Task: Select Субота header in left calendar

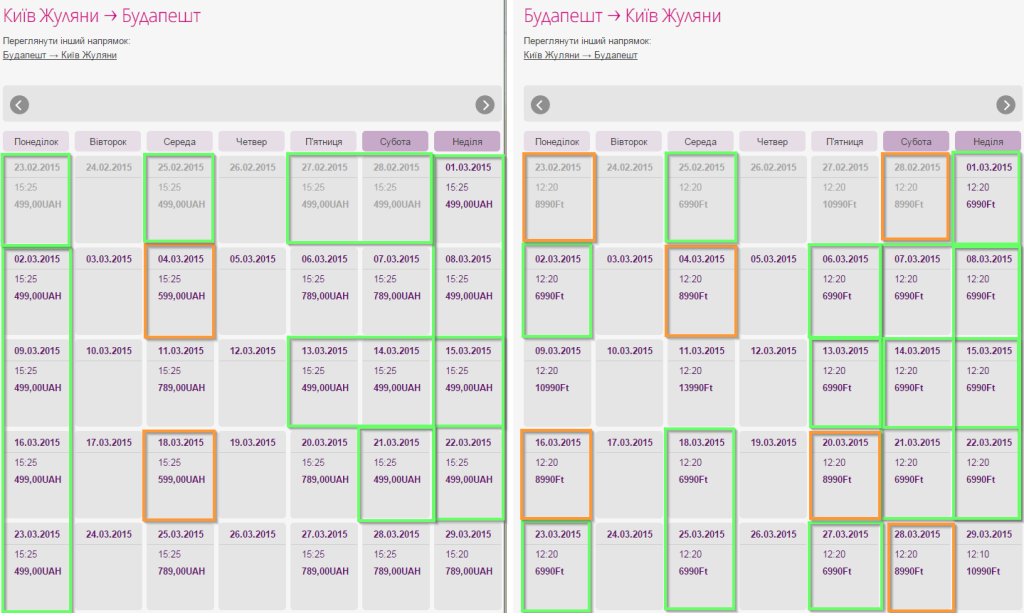Action: (395, 142)
